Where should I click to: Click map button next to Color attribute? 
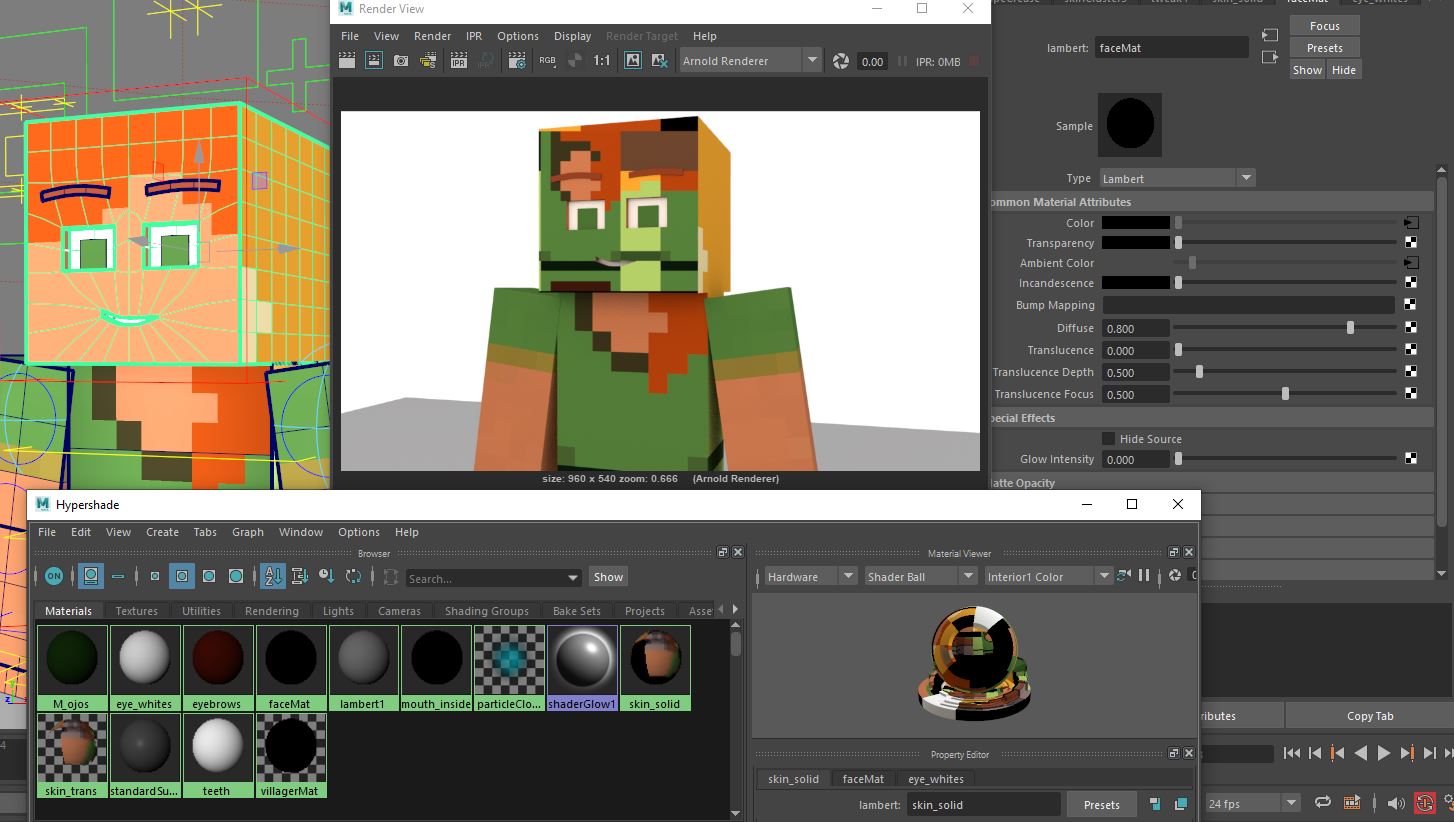tap(1411, 223)
